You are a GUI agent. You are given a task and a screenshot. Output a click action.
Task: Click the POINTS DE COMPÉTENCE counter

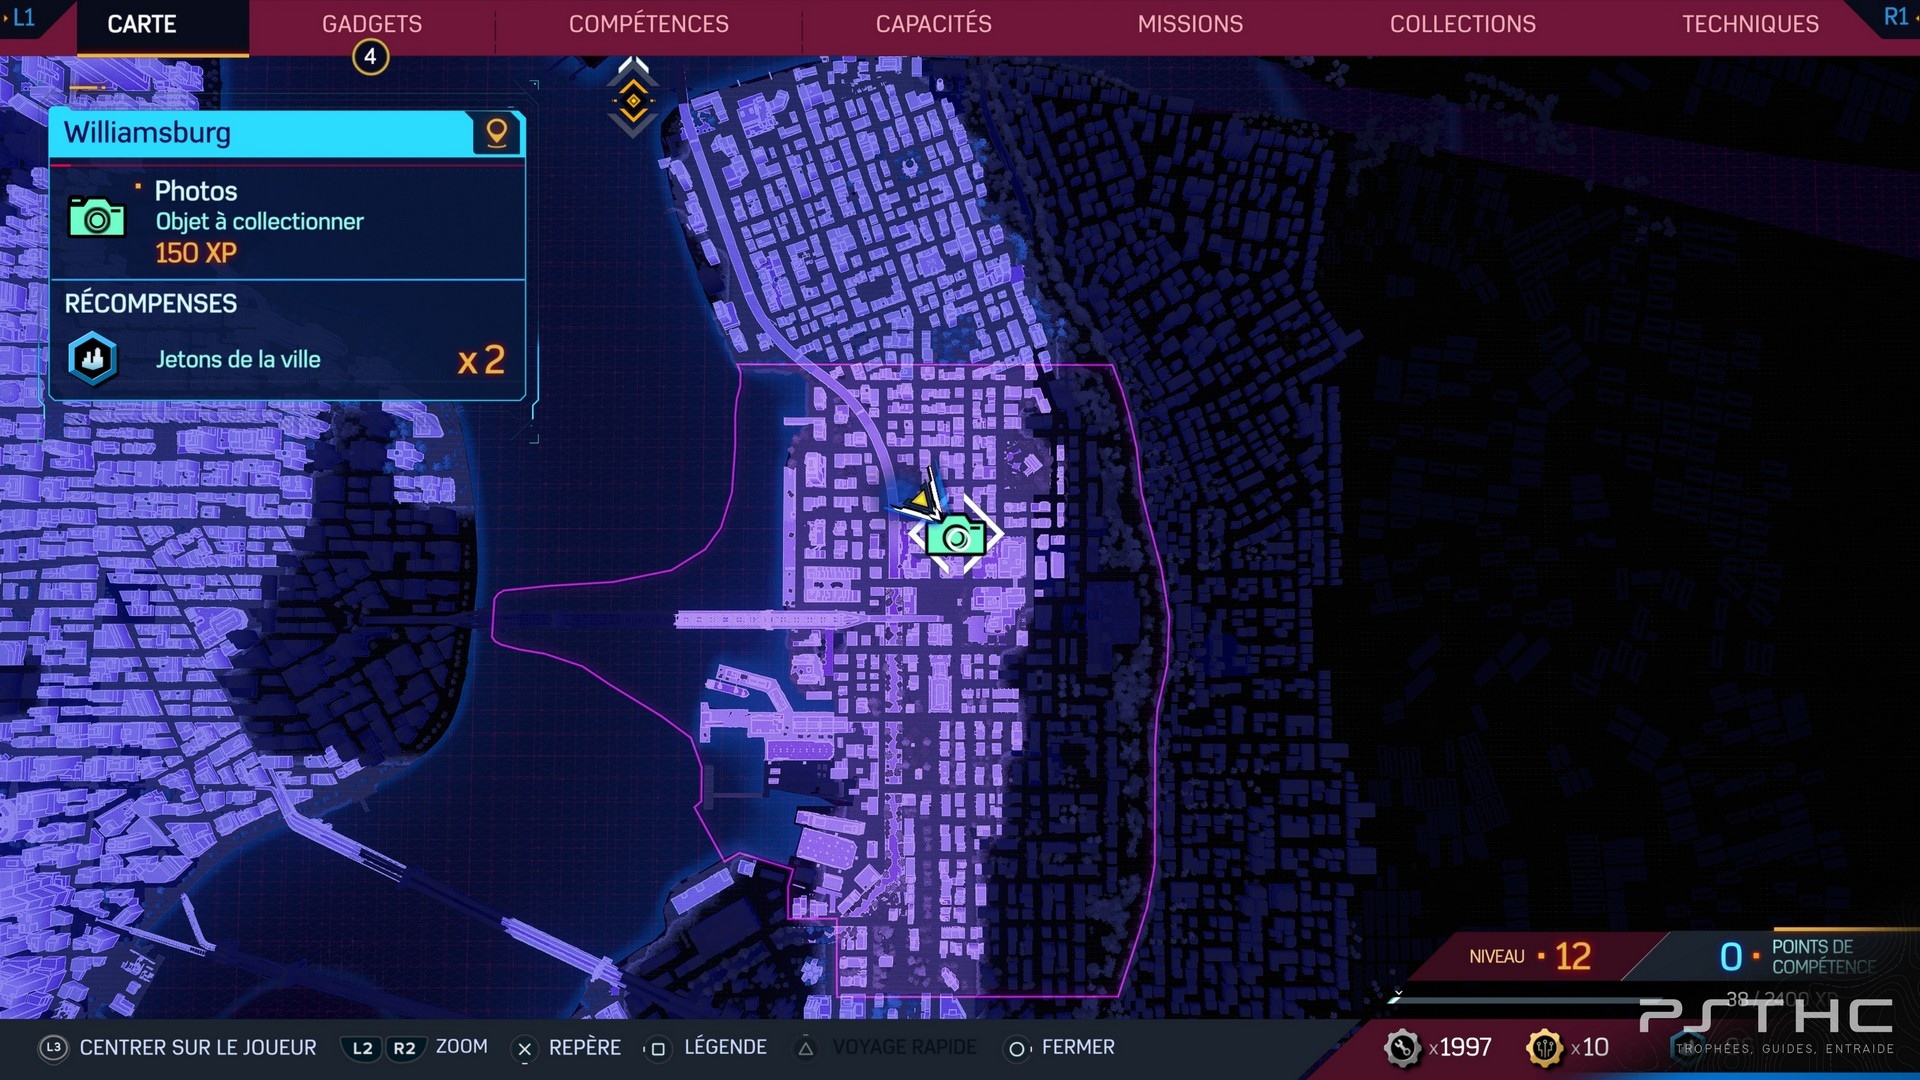point(1797,956)
